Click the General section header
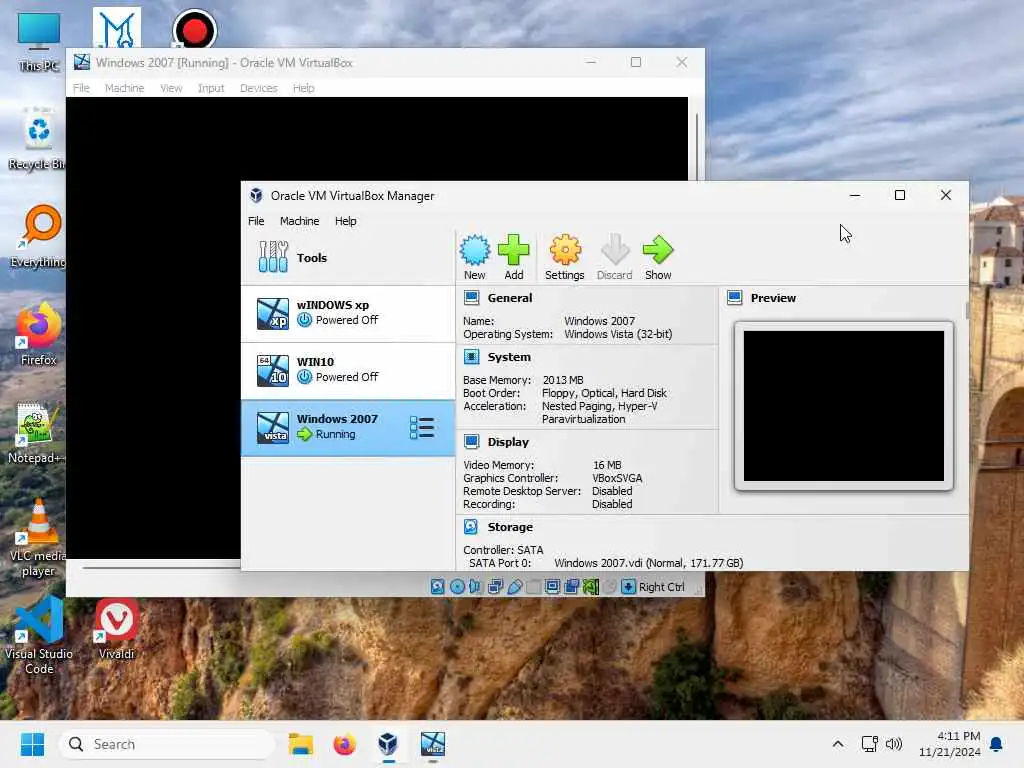The height and width of the screenshot is (768, 1024). 509,298
